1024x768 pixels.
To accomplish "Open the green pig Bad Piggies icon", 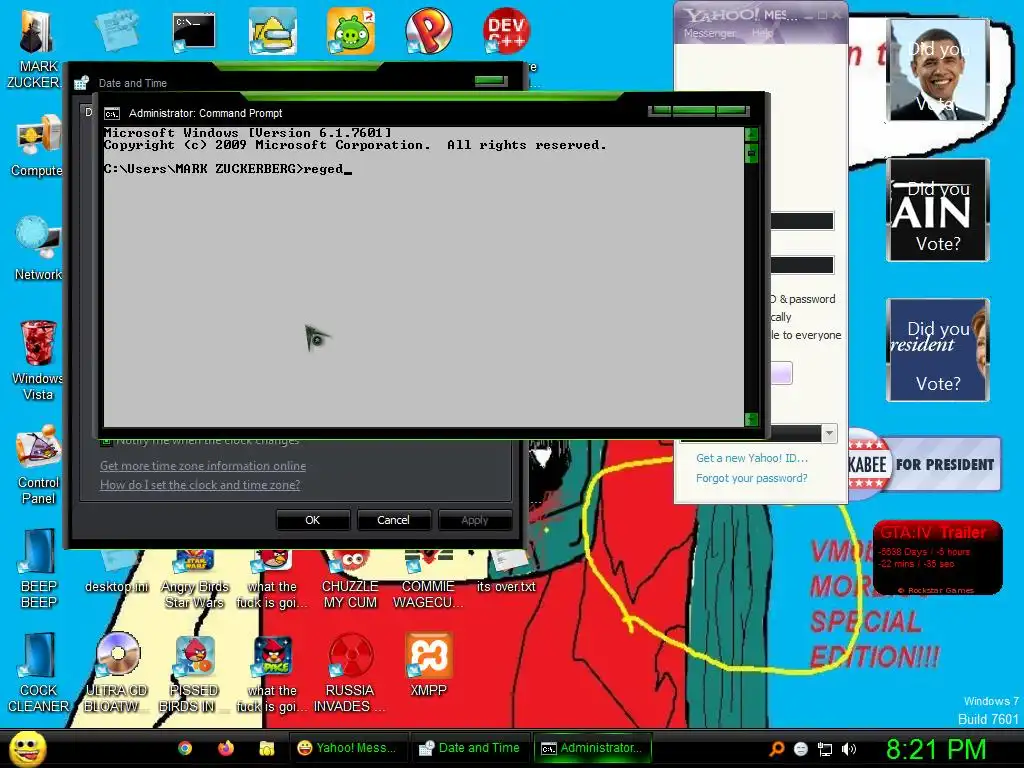I will 351,31.
